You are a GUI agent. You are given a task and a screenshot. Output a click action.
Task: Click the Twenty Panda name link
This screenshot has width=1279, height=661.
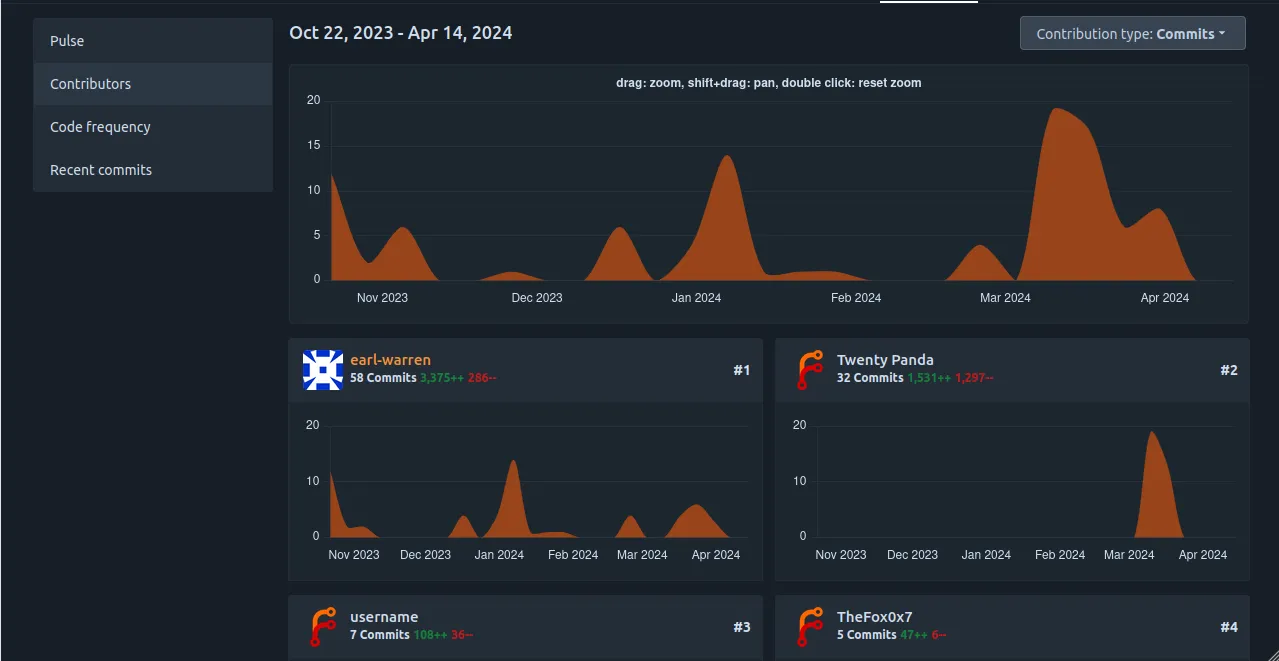pyautogui.click(x=885, y=360)
